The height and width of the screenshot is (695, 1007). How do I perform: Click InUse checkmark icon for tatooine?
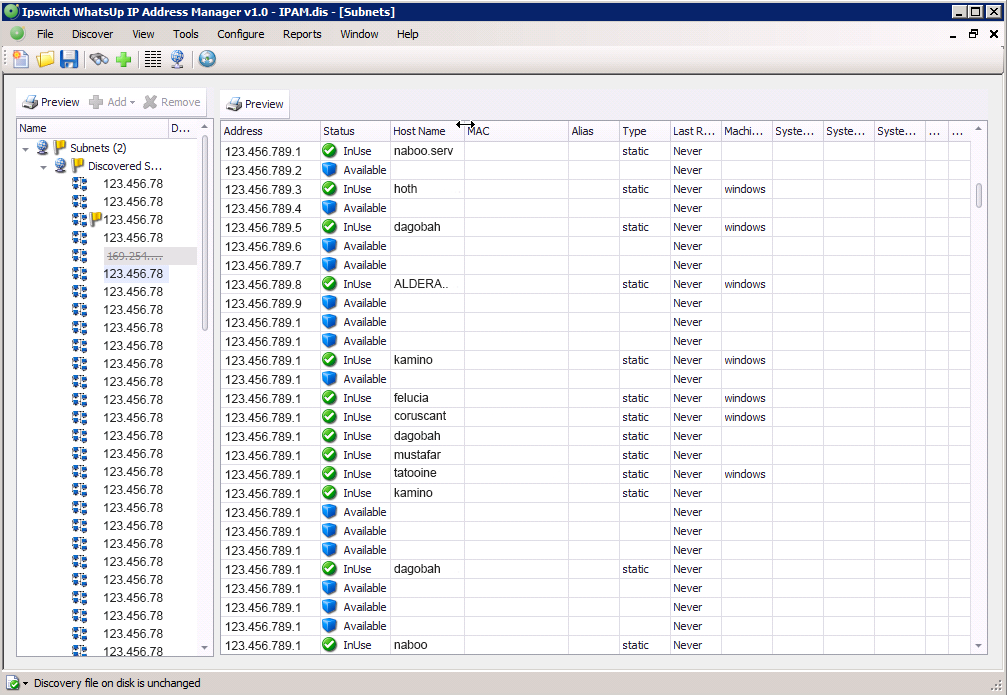pos(329,473)
